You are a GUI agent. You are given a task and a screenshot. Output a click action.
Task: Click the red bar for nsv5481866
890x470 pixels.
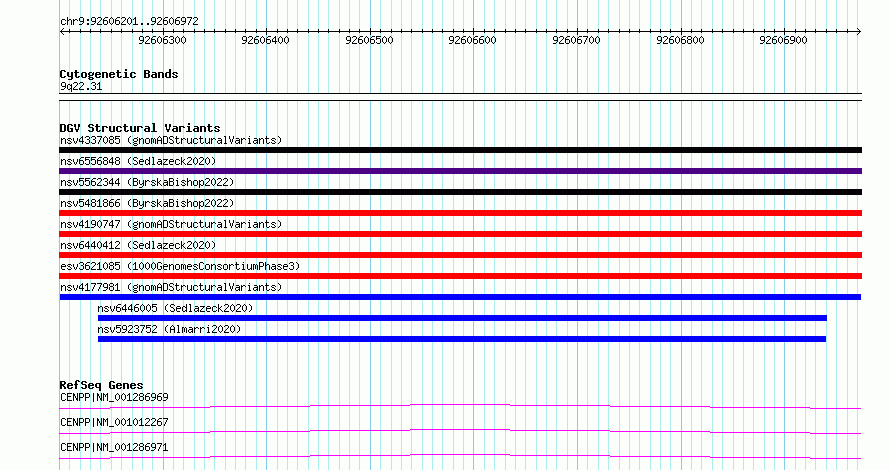[x=460, y=213]
